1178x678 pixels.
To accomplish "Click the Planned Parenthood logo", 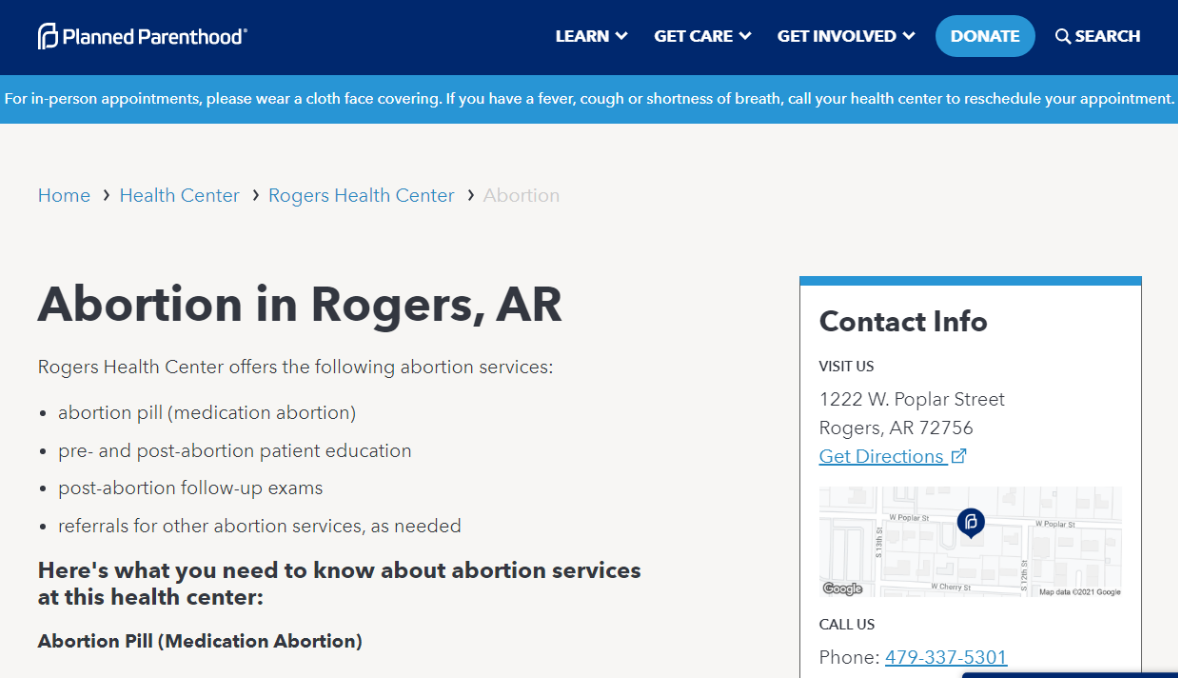I will click(140, 35).
